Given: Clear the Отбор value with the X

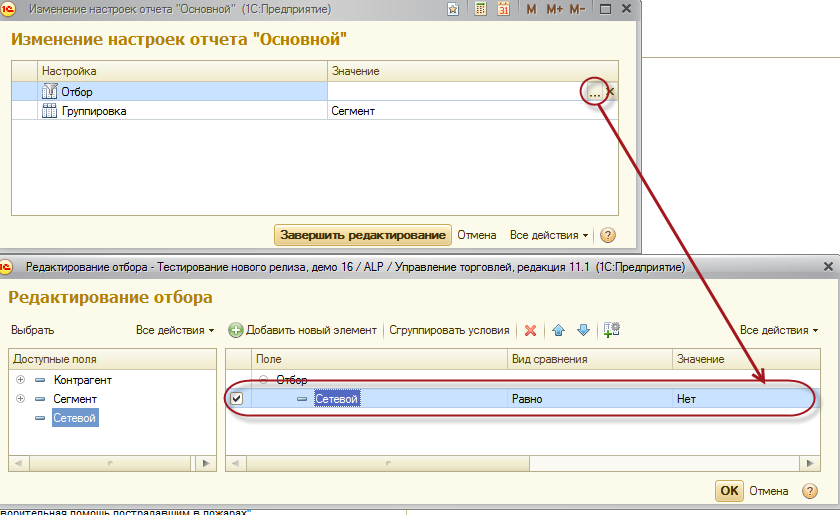Looking at the screenshot, I should pyautogui.click(x=610, y=92).
